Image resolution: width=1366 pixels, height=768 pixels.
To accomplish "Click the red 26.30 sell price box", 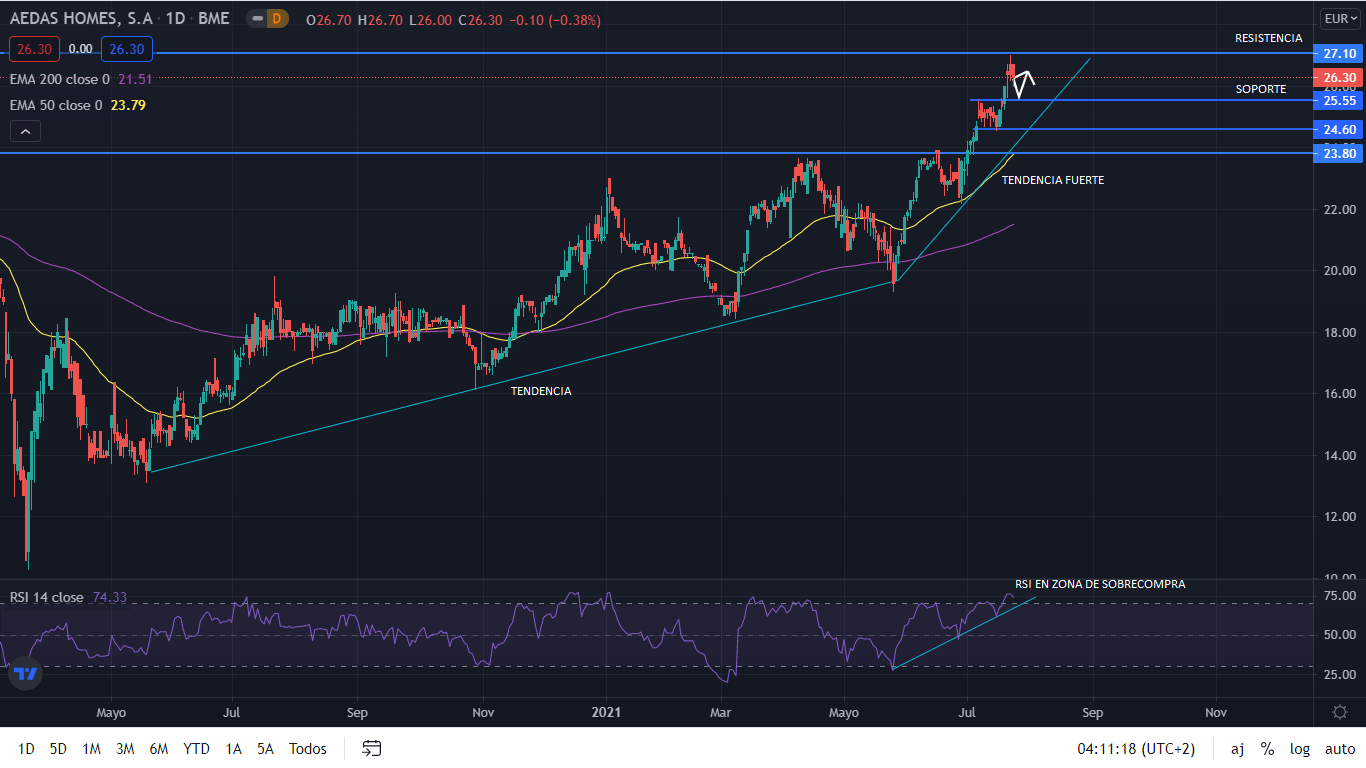I will pyautogui.click(x=35, y=48).
